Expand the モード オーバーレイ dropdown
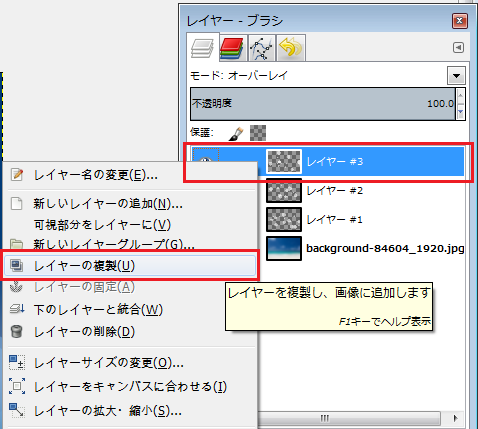478x429 pixels. click(x=456, y=76)
